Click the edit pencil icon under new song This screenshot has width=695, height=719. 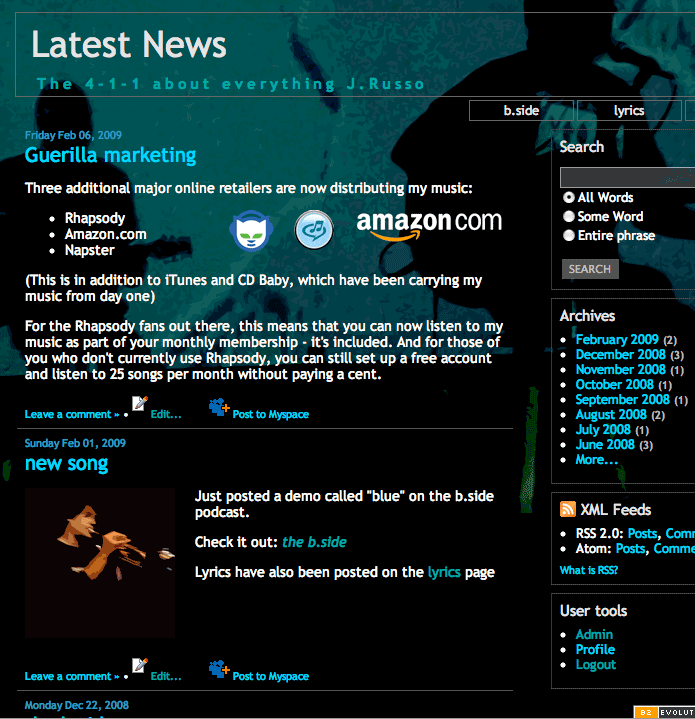pos(140,665)
